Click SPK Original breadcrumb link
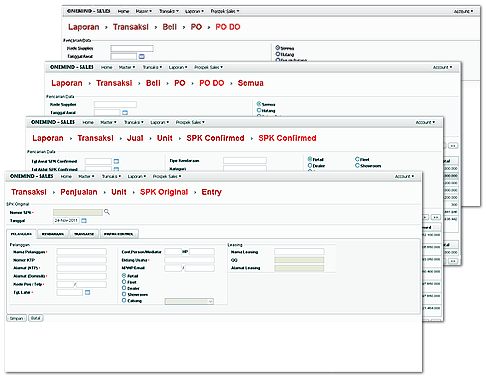This screenshot has height=379, width=486. click(164, 192)
